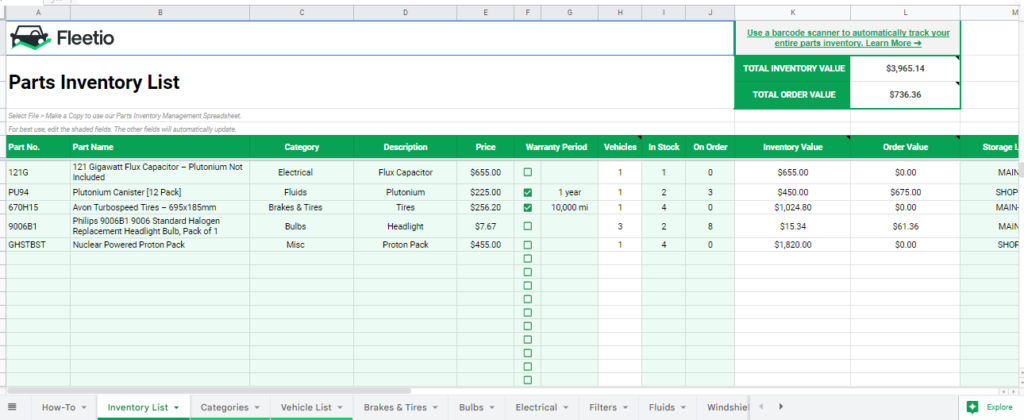Click the Part No. header cell
Viewport: 1024px width, 420px height.
(38, 147)
